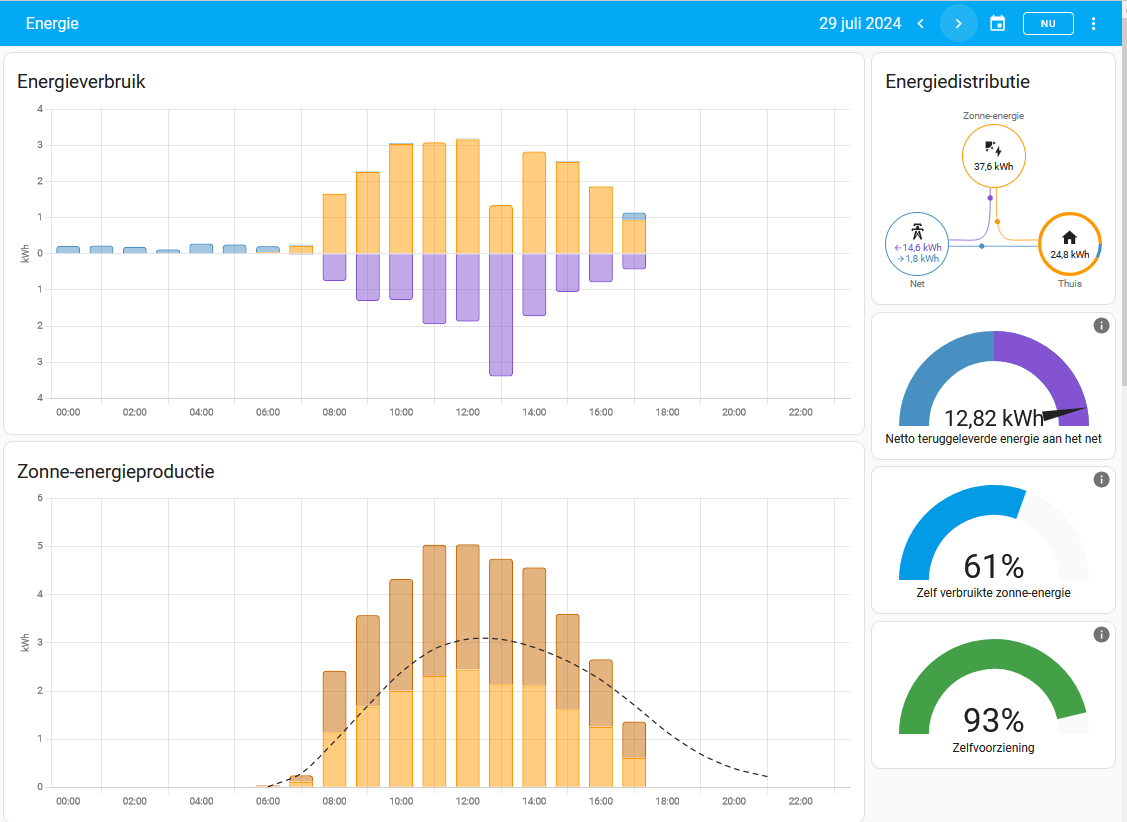Show info for net returned energy gauge
This screenshot has width=1127, height=822.
1101,326
